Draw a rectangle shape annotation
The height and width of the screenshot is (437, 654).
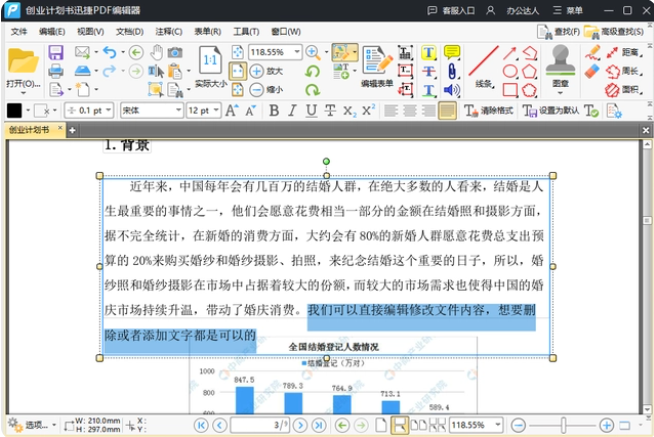click(510, 90)
